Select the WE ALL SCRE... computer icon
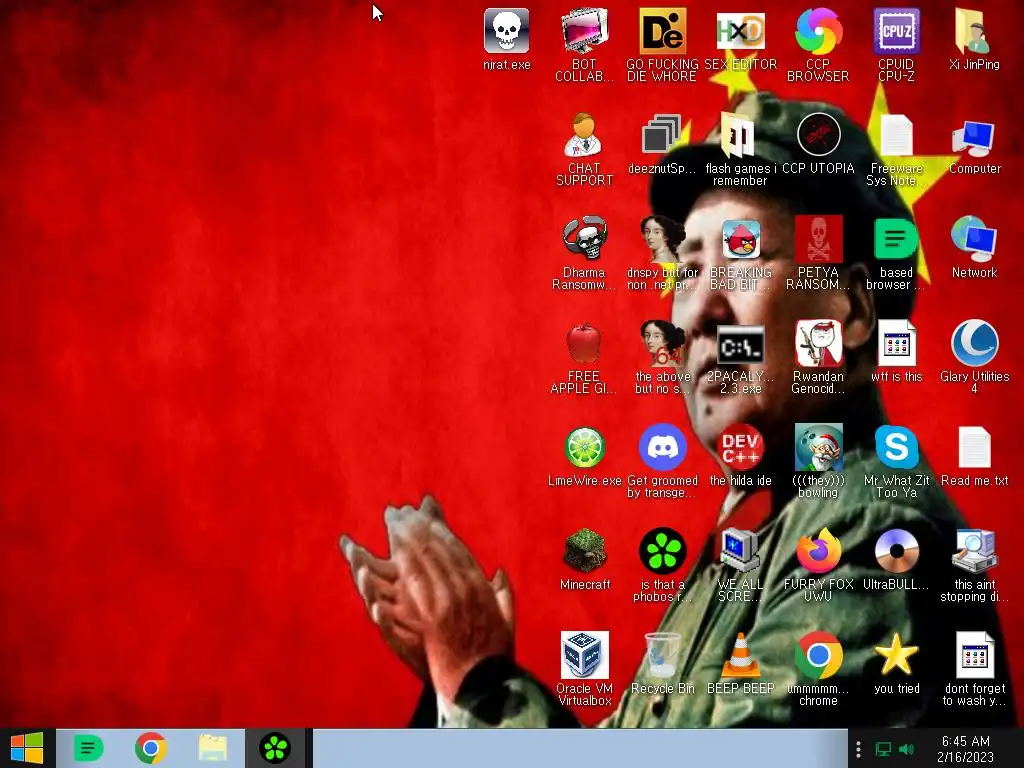Viewport: 1024px width, 768px height. 740,550
